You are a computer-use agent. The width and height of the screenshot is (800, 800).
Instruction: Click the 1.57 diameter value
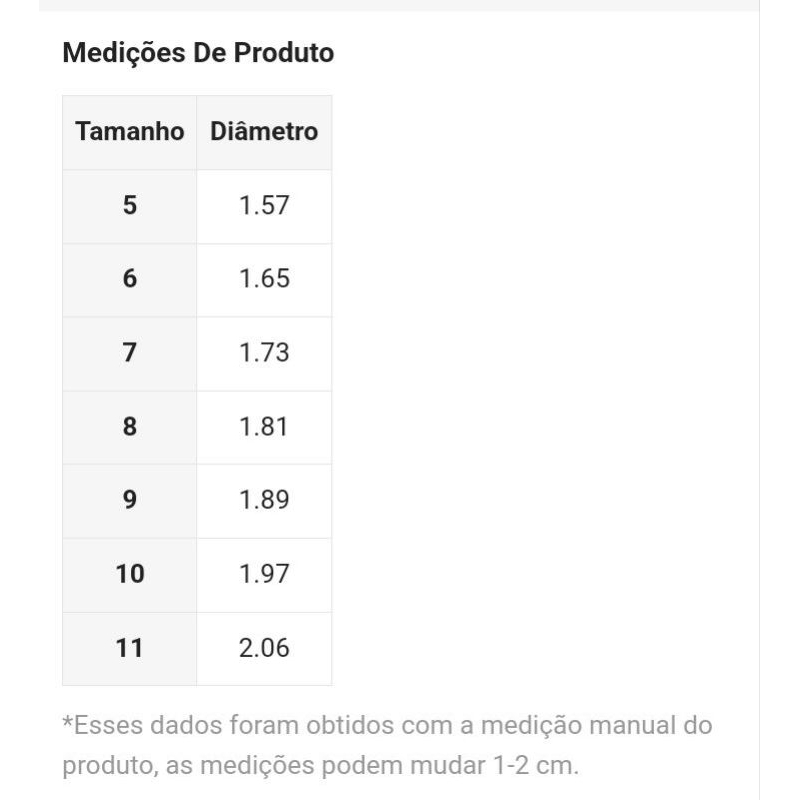point(264,206)
